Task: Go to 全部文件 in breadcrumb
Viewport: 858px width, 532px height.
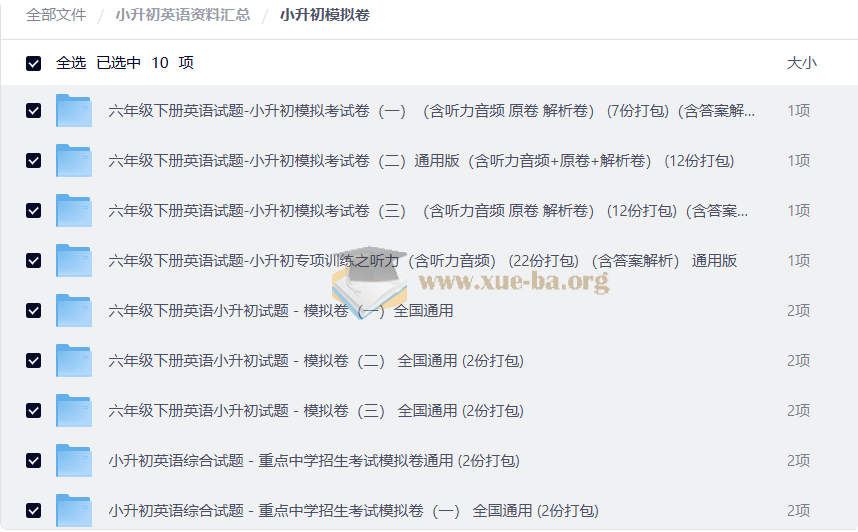Action: pyautogui.click(x=56, y=15)
